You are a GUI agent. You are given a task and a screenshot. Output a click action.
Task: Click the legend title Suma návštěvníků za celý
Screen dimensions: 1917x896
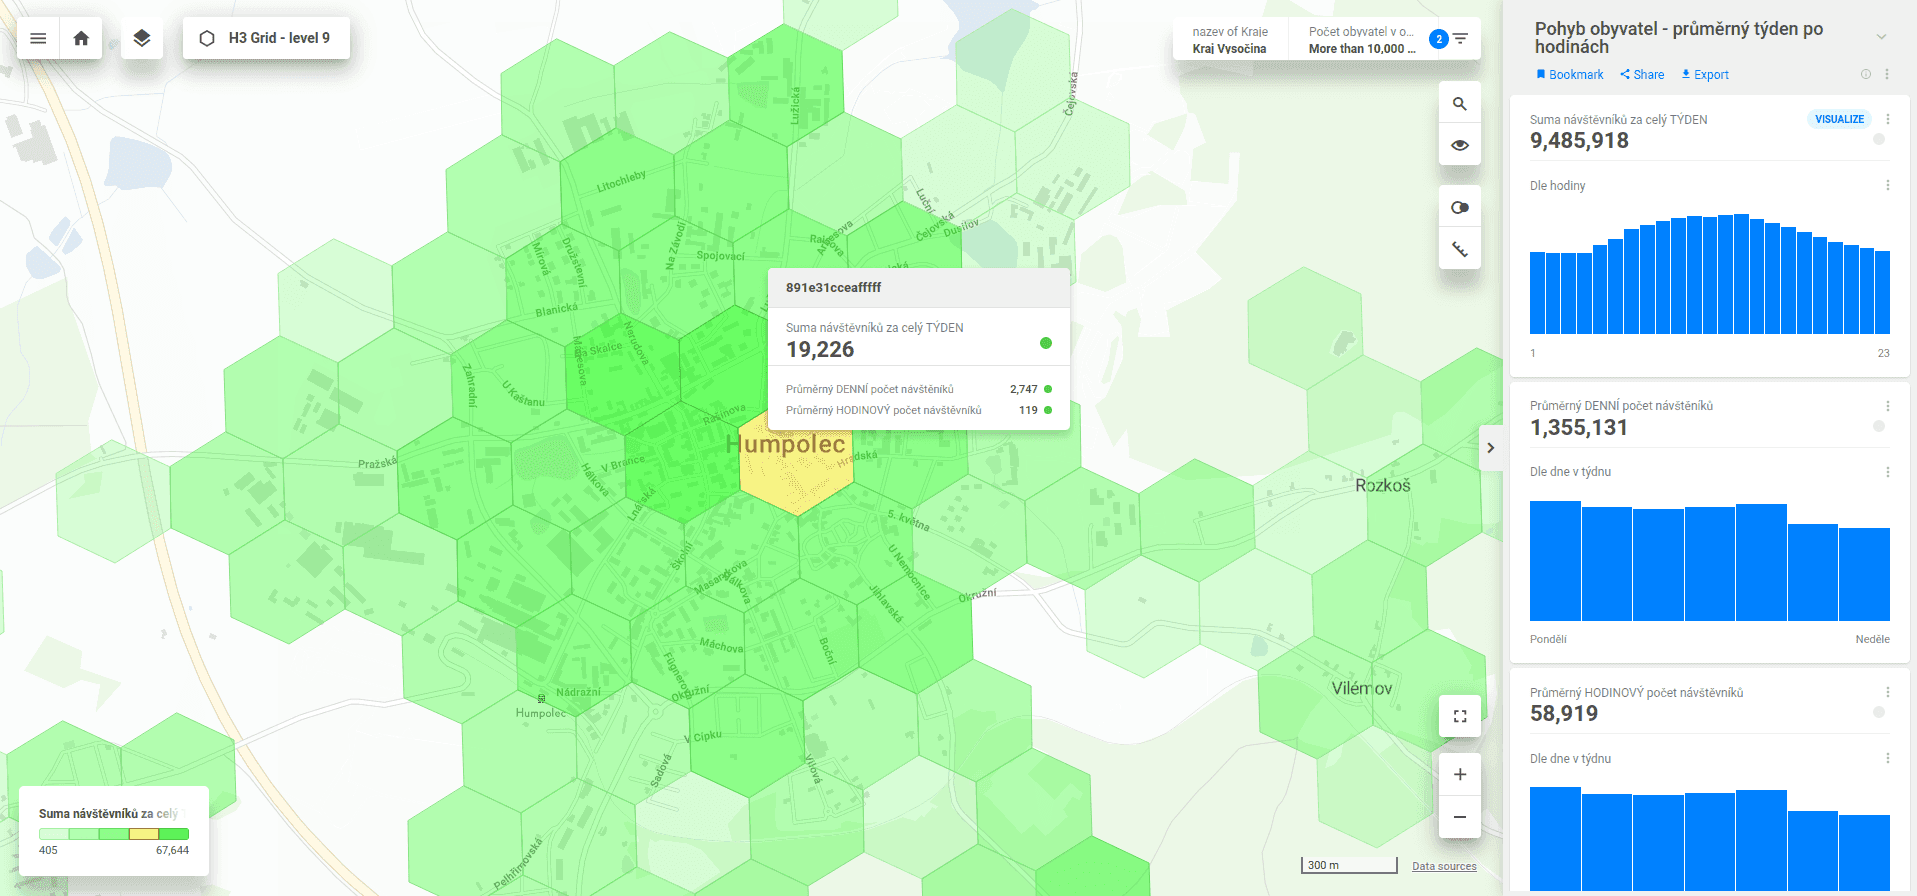[x=108, y=814]
